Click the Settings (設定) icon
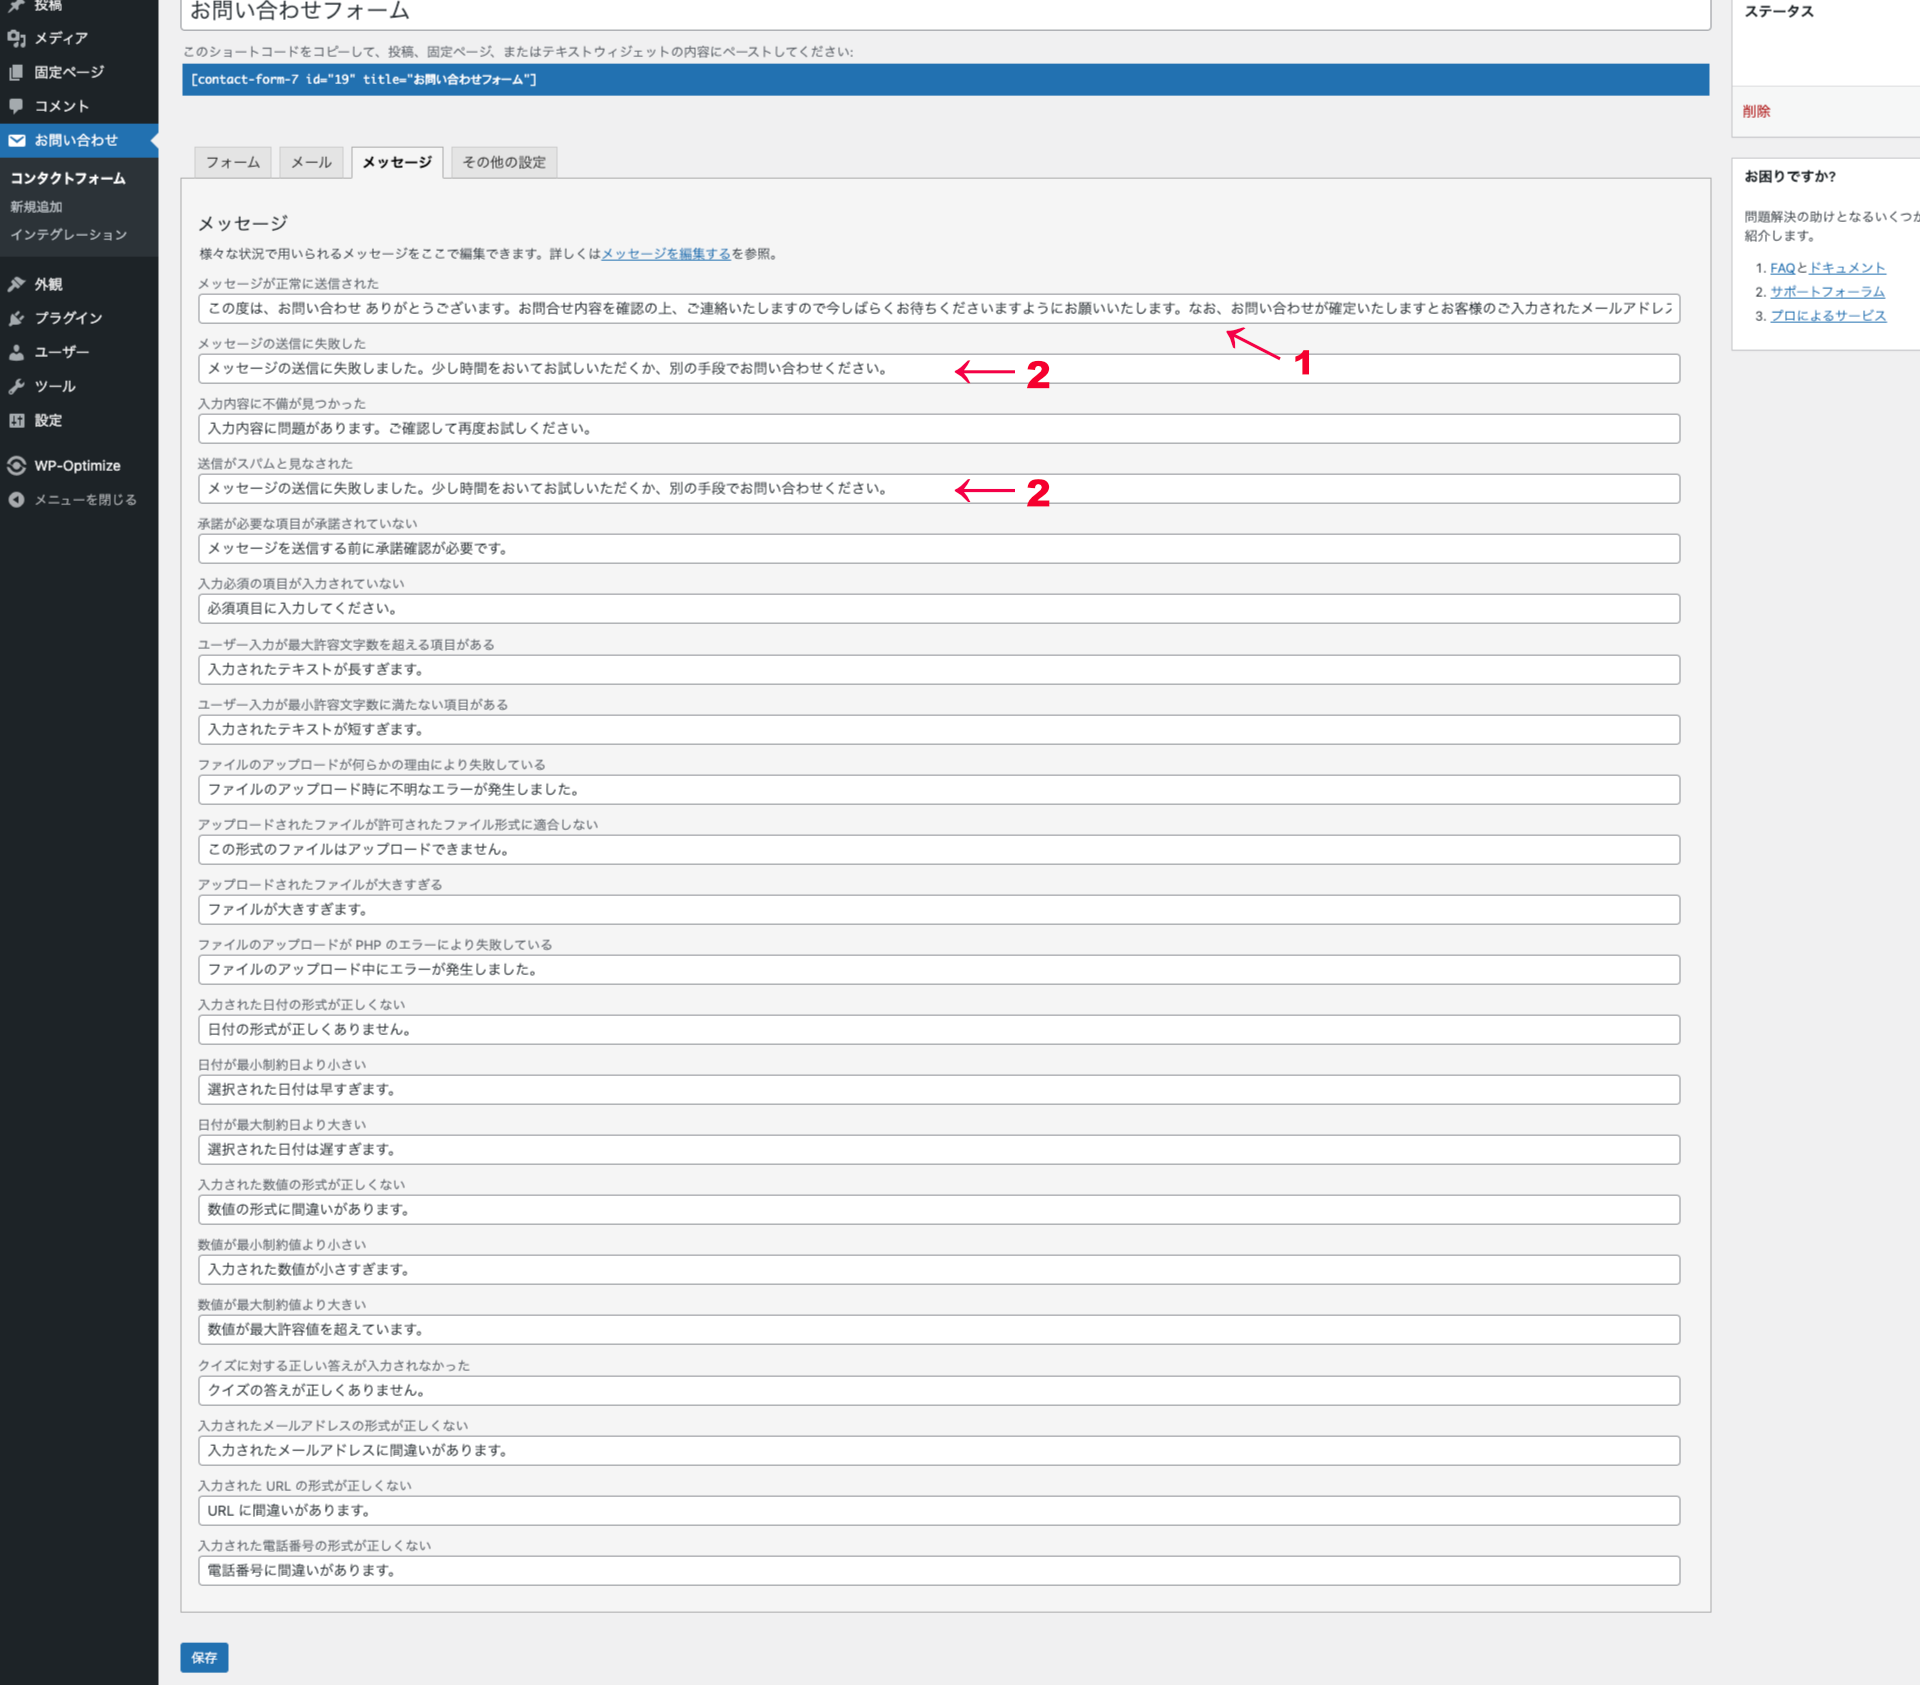 point(16,420)
